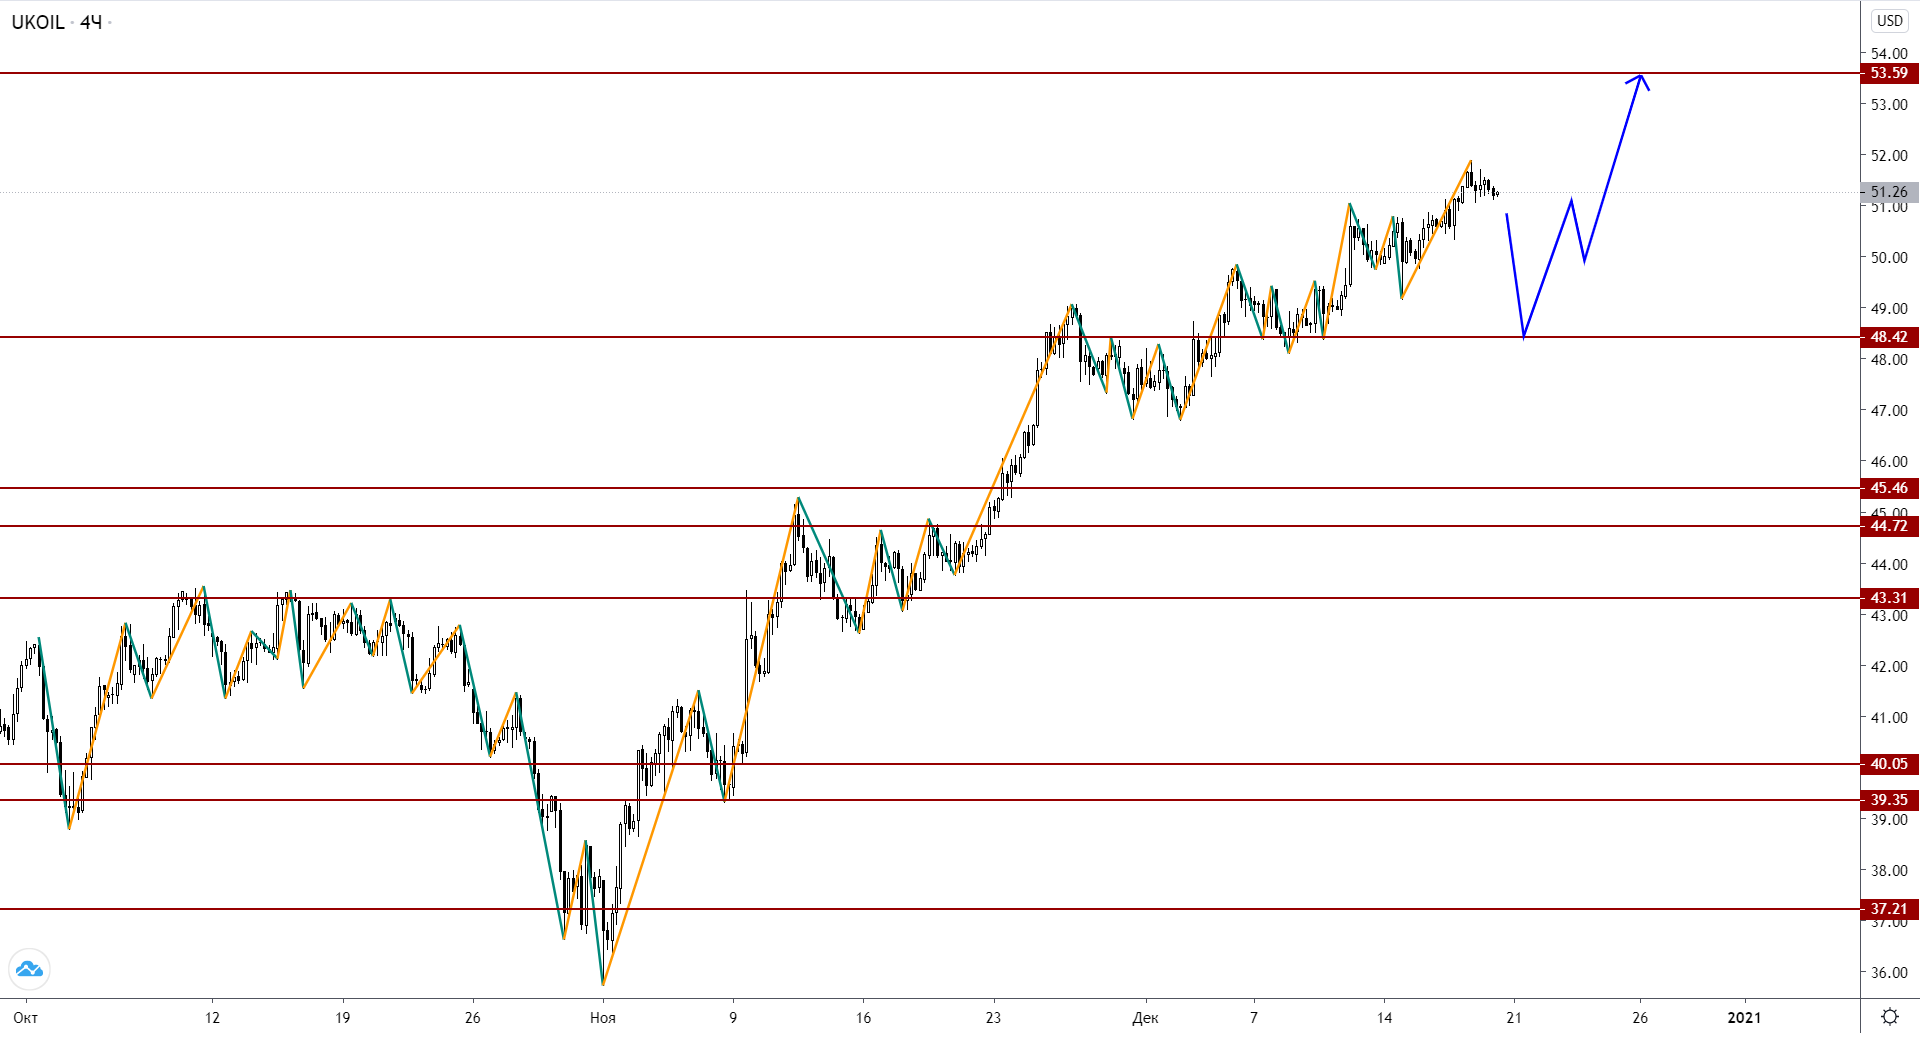Select the 48.42 price level label
1920x1040 pixels.
coord(1889,337)
